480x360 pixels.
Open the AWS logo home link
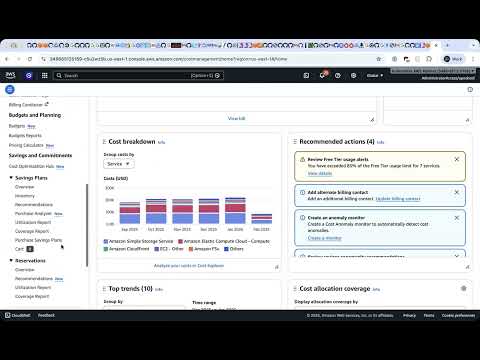click(x=11, y=75)
